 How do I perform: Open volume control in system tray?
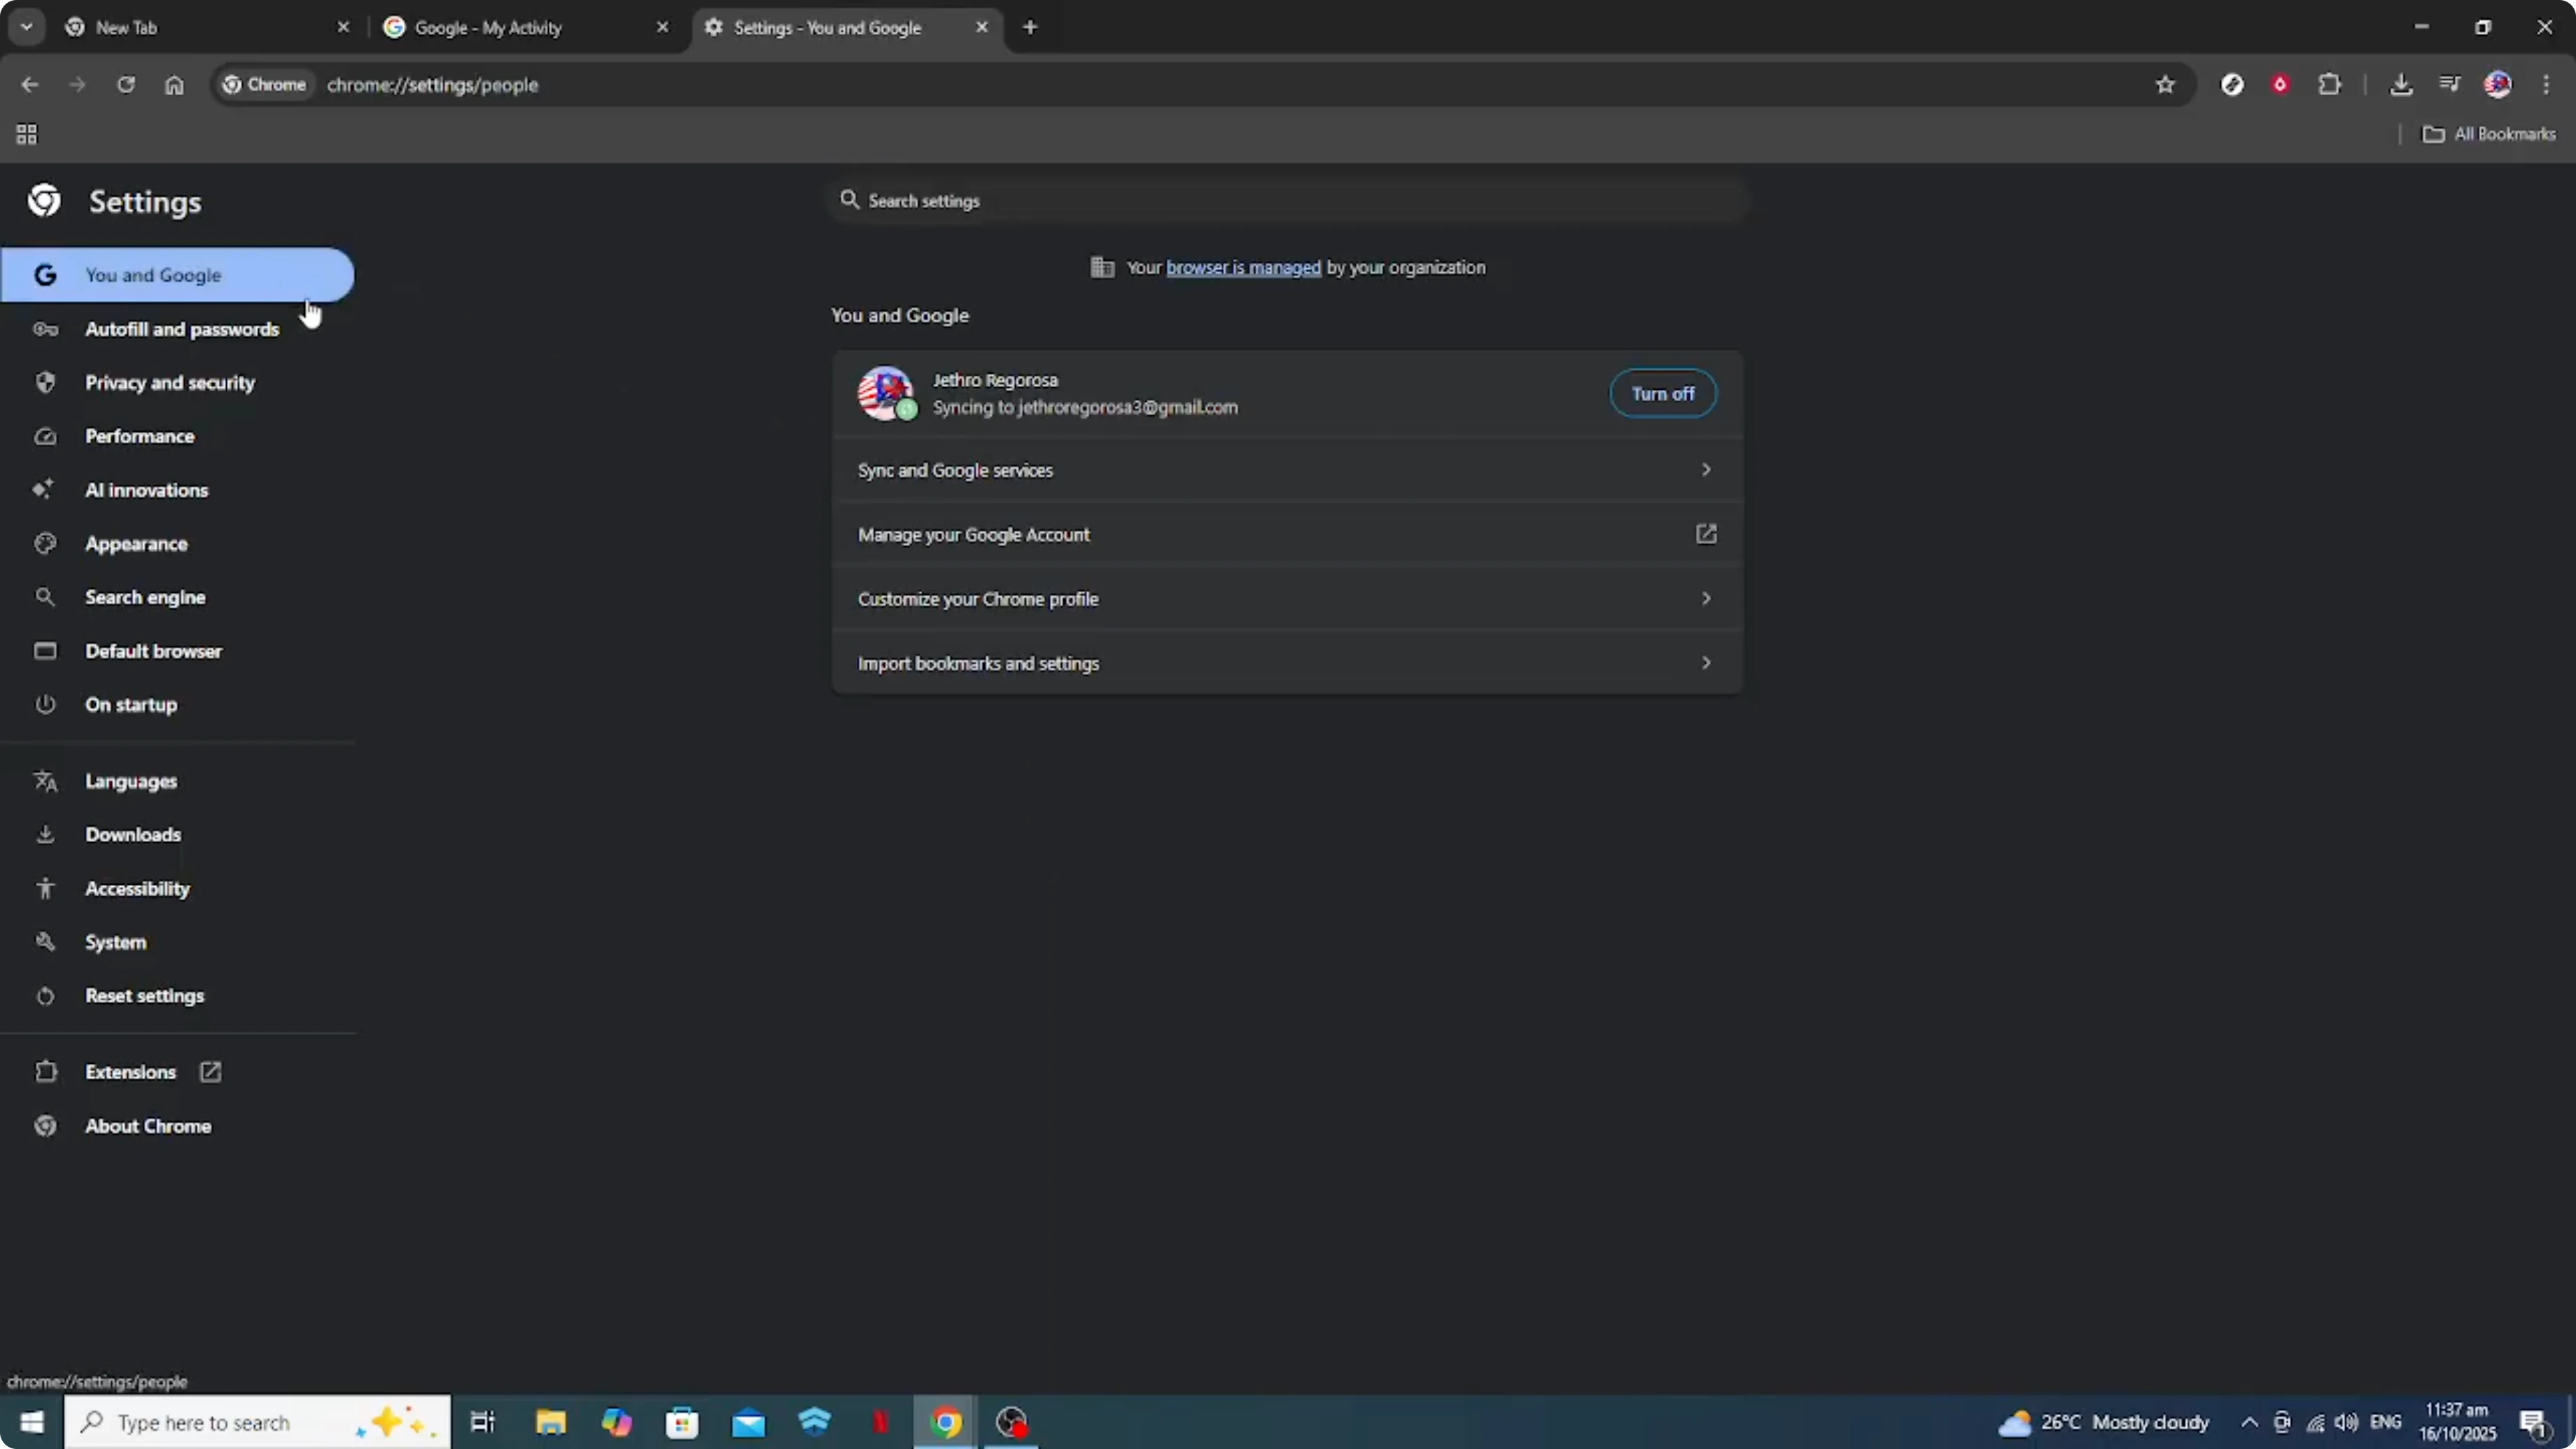pyautogui.click(x=2346, y=1422)
